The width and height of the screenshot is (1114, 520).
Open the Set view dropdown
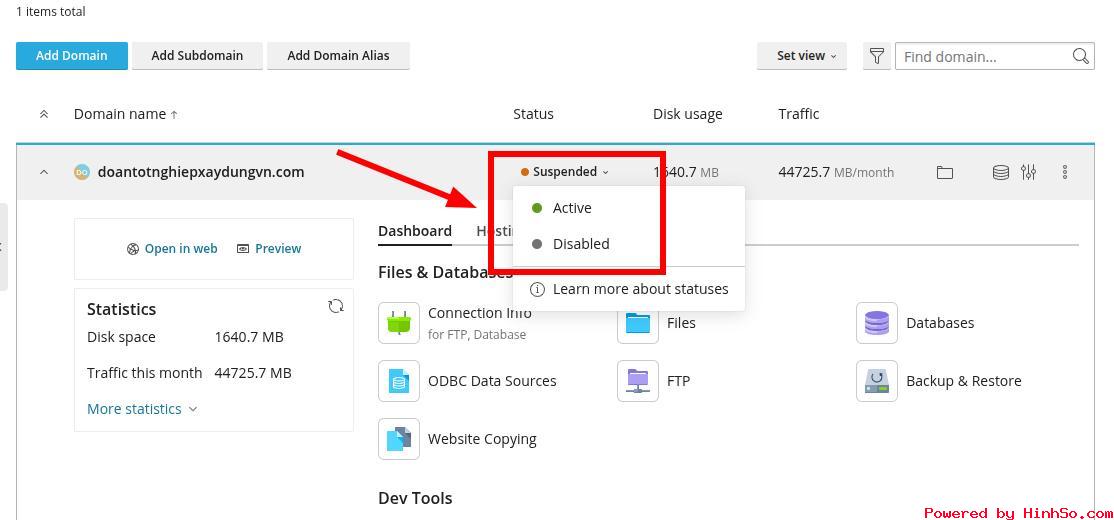click(x=801, y=56)
